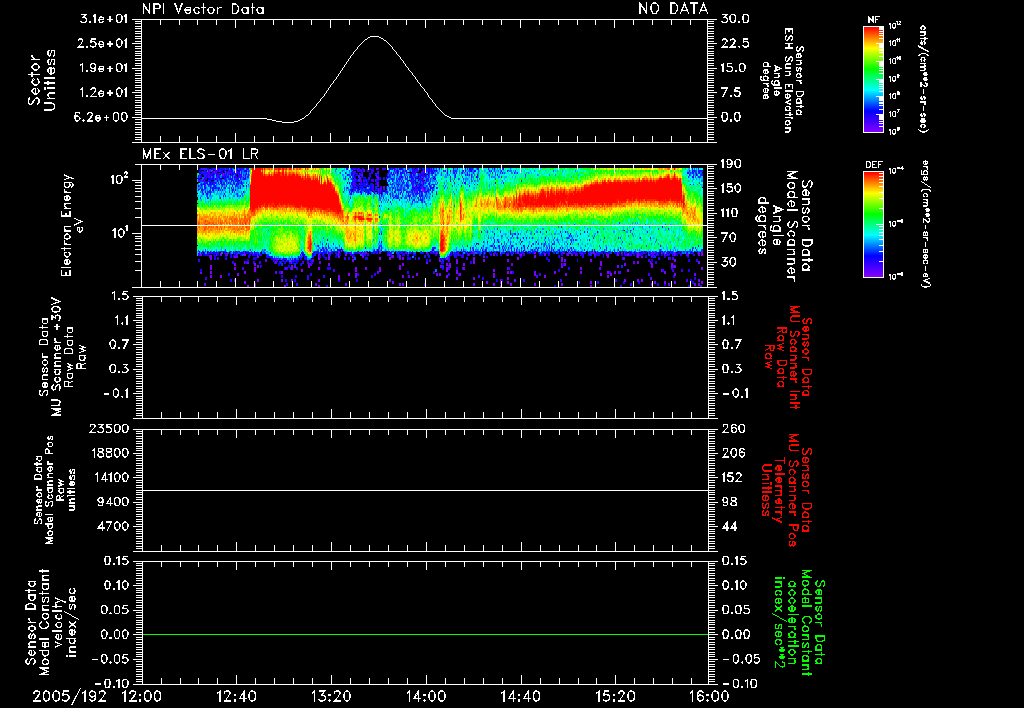
Task: Click the 'Model Scanner Angle degrees' axis title
Action: (x=784, y=226)
